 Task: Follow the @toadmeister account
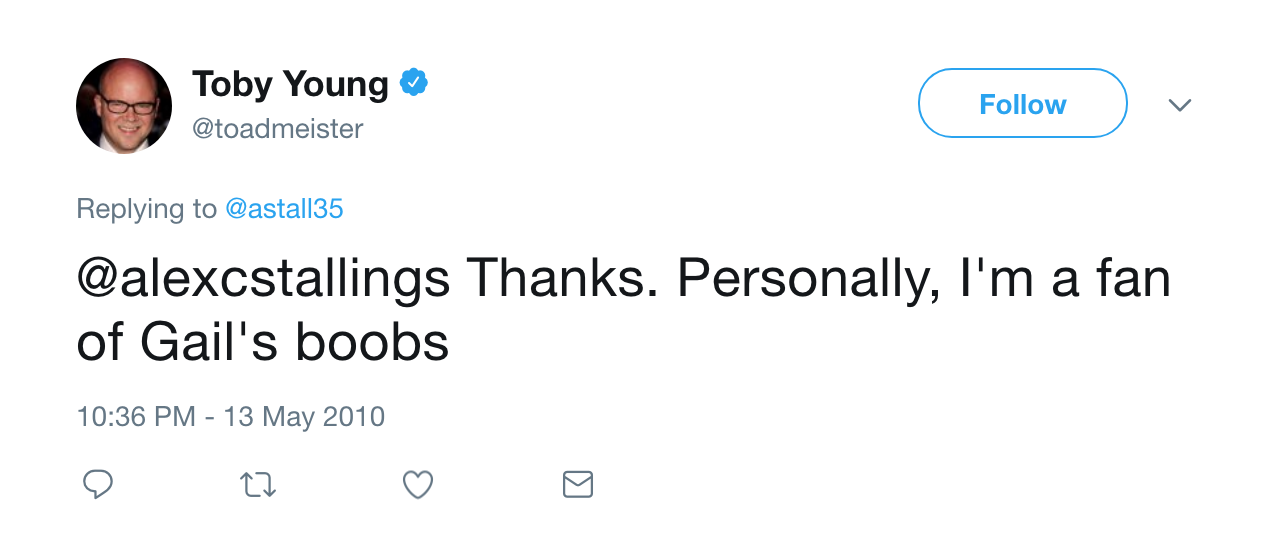(x=1022, y=103)
